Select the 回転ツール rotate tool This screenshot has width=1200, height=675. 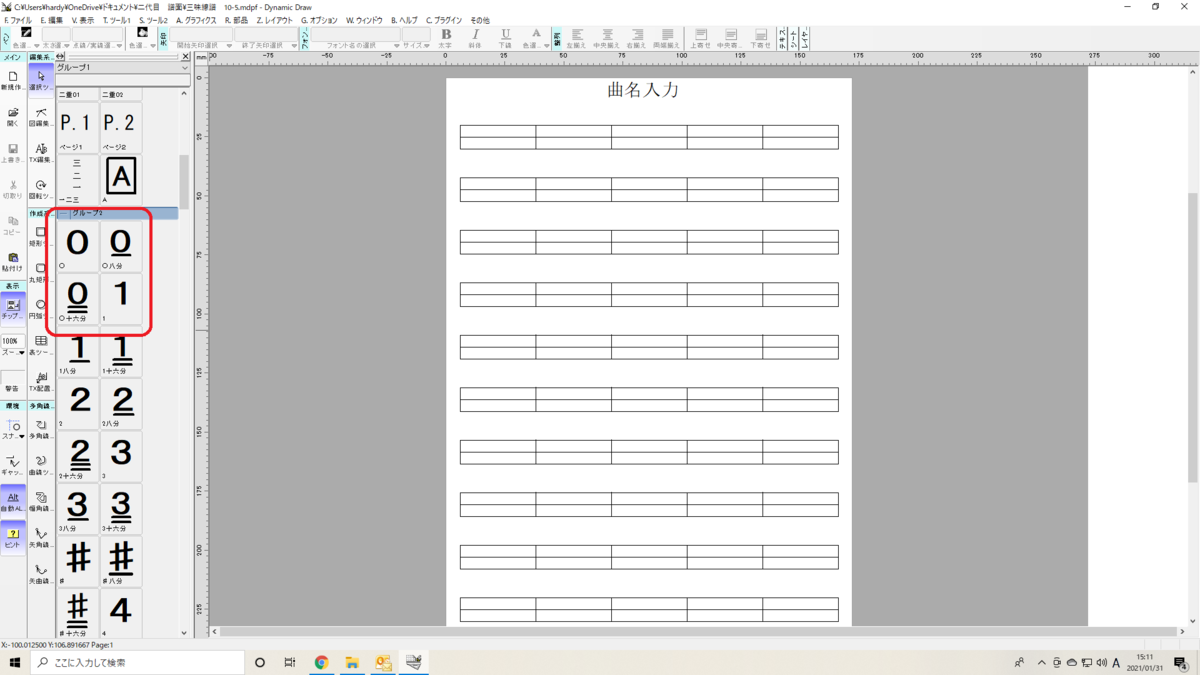41,188
